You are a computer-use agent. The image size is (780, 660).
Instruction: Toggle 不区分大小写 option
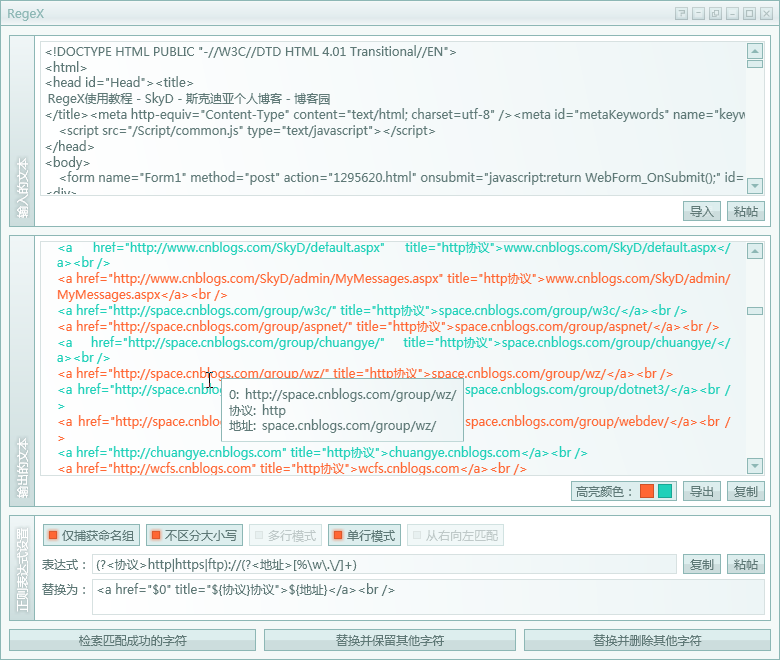point(195,535)
